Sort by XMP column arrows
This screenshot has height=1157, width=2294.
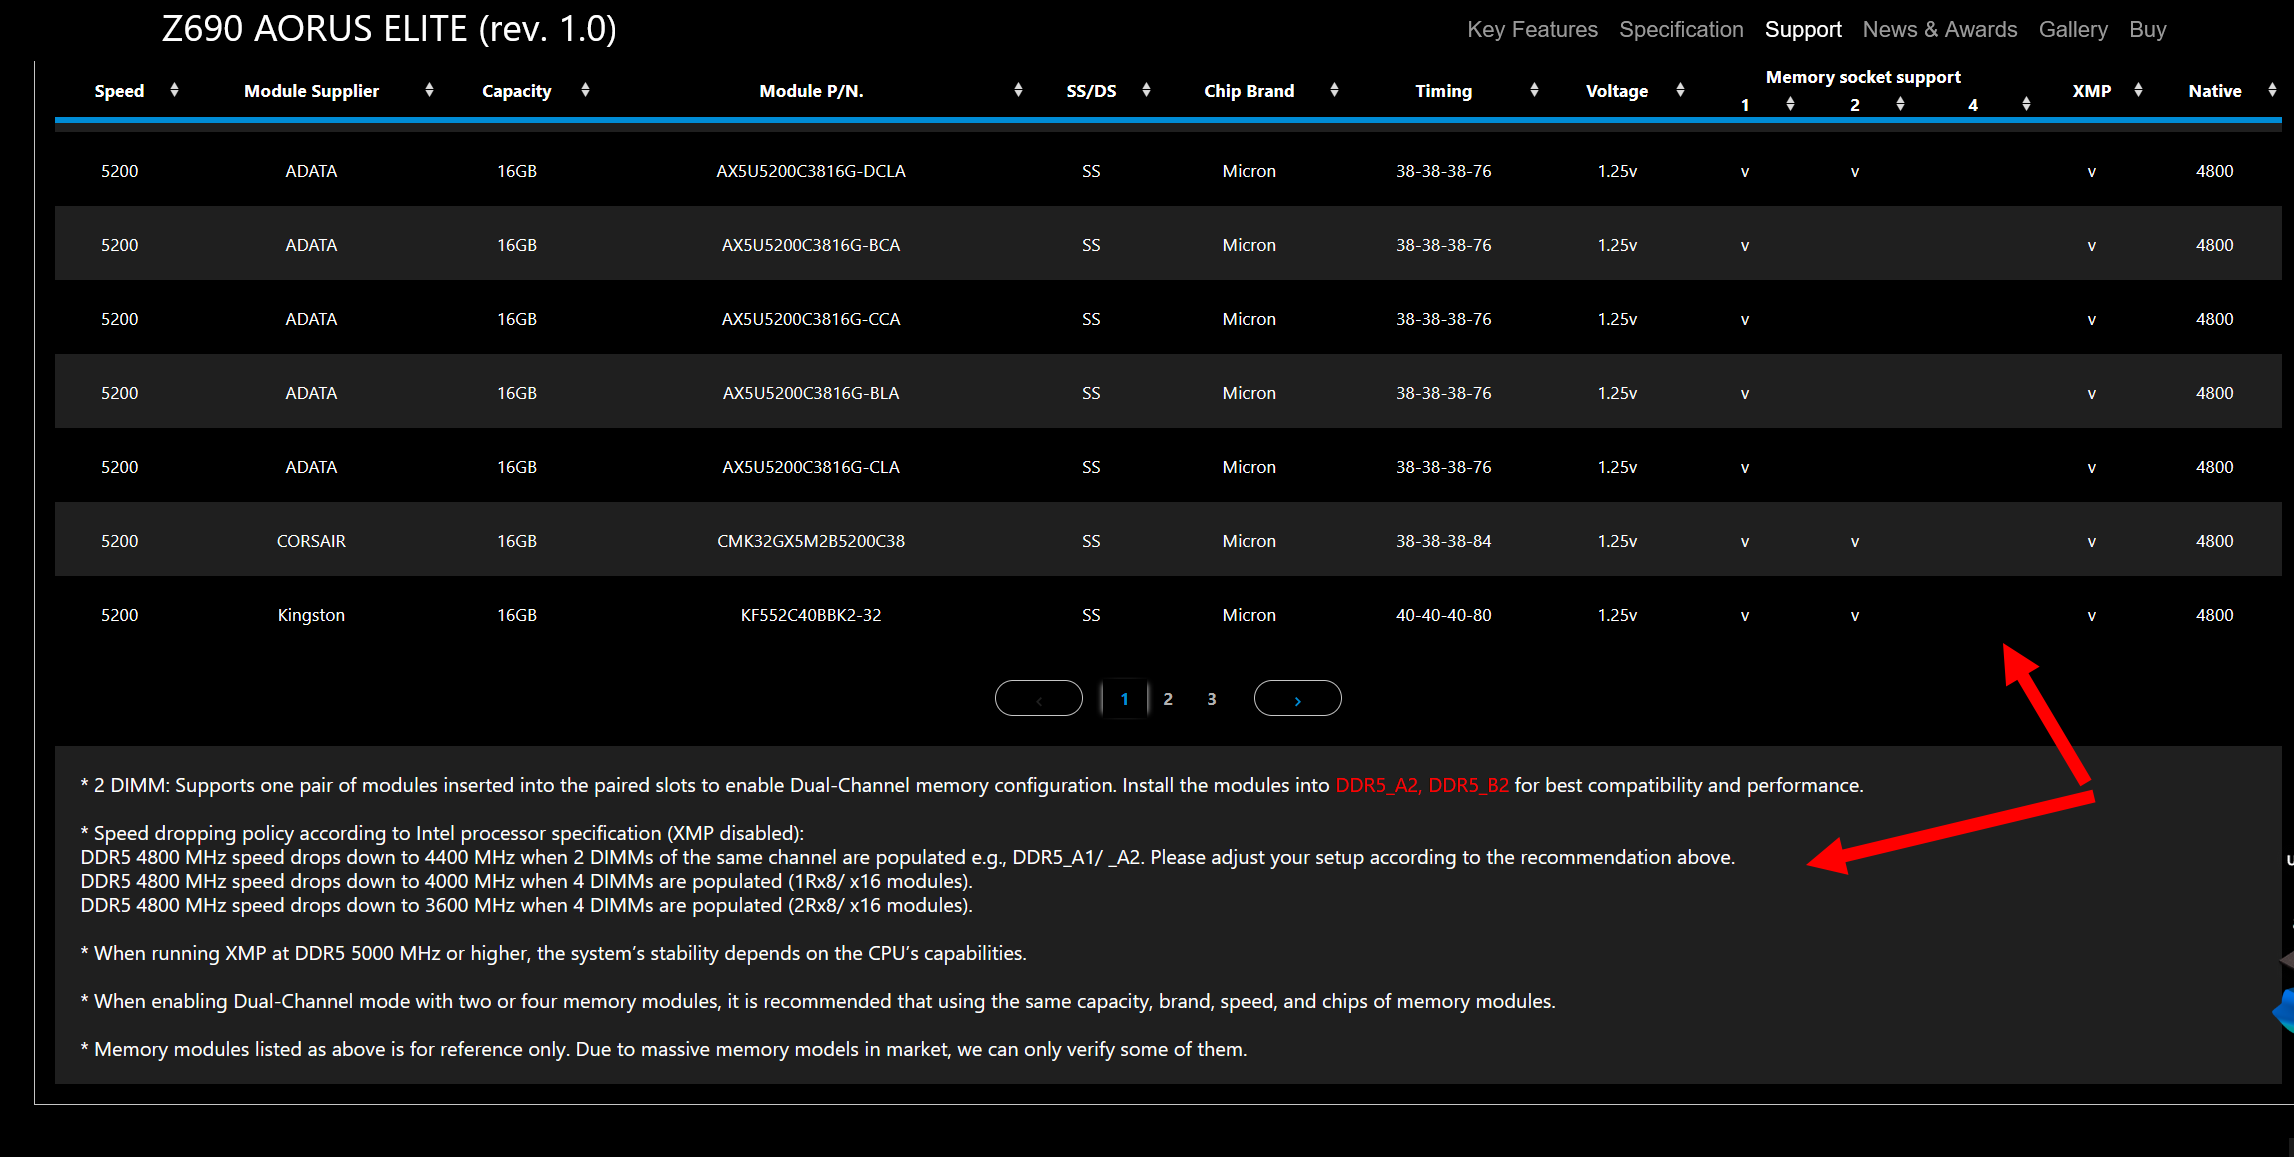(2138, 90)
